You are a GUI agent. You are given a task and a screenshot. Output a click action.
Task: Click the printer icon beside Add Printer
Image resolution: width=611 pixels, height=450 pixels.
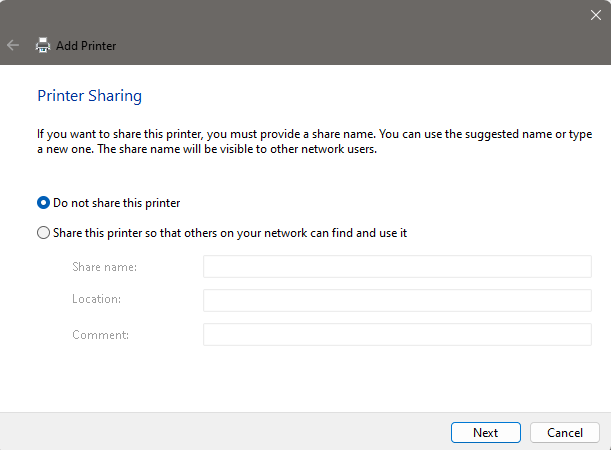pyautogui.click(x=43, y=45)
